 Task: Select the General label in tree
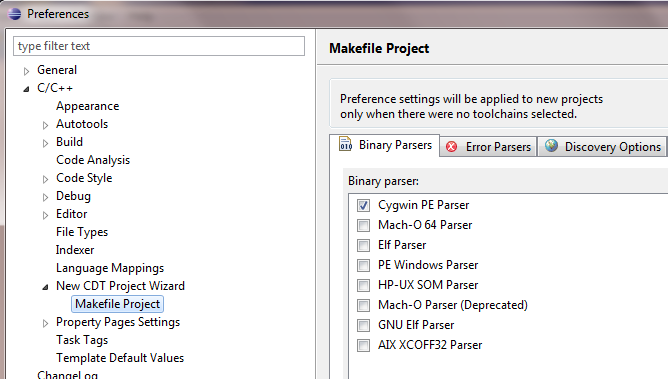coord(57,70)
